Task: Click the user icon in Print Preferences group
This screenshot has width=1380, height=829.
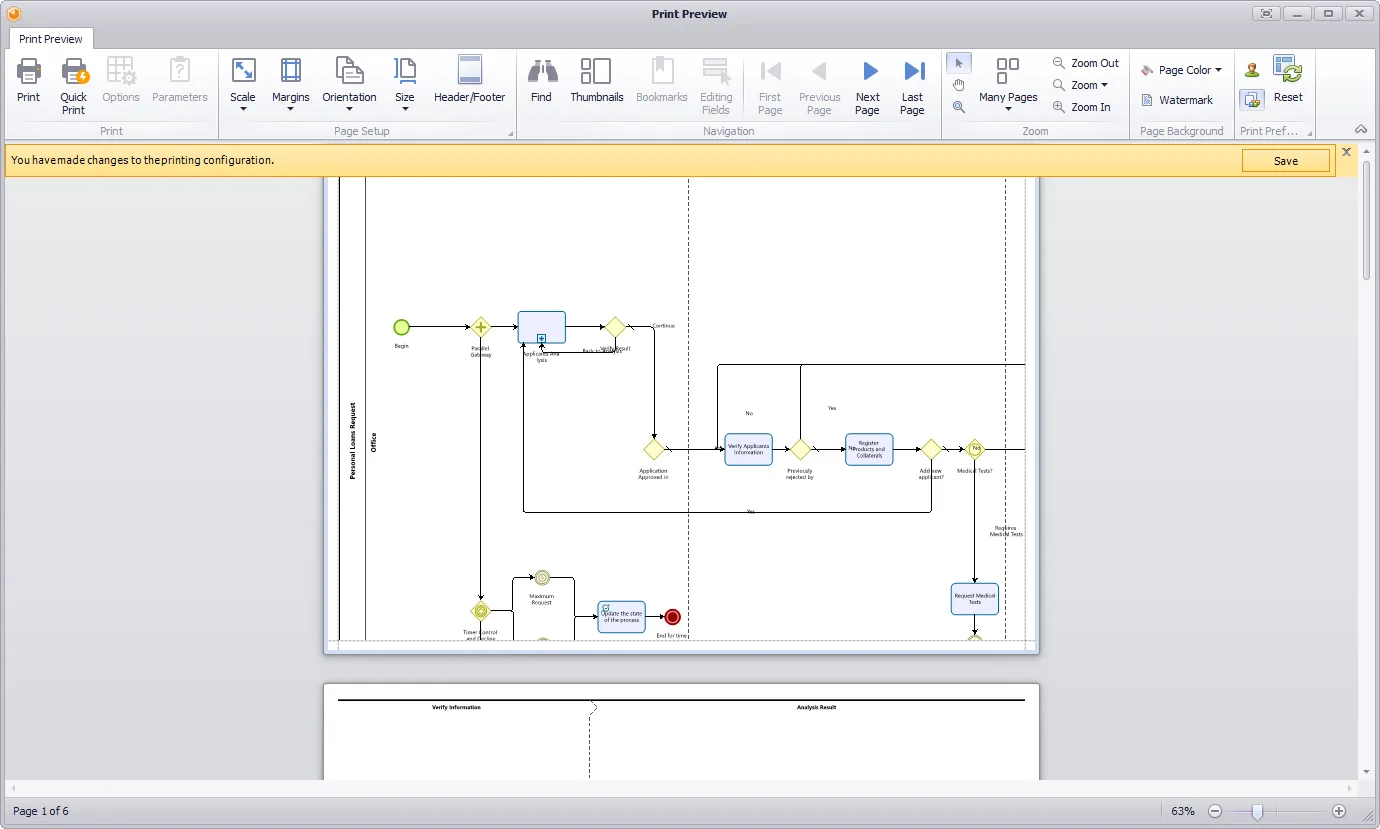Action: click(1252, 70)
